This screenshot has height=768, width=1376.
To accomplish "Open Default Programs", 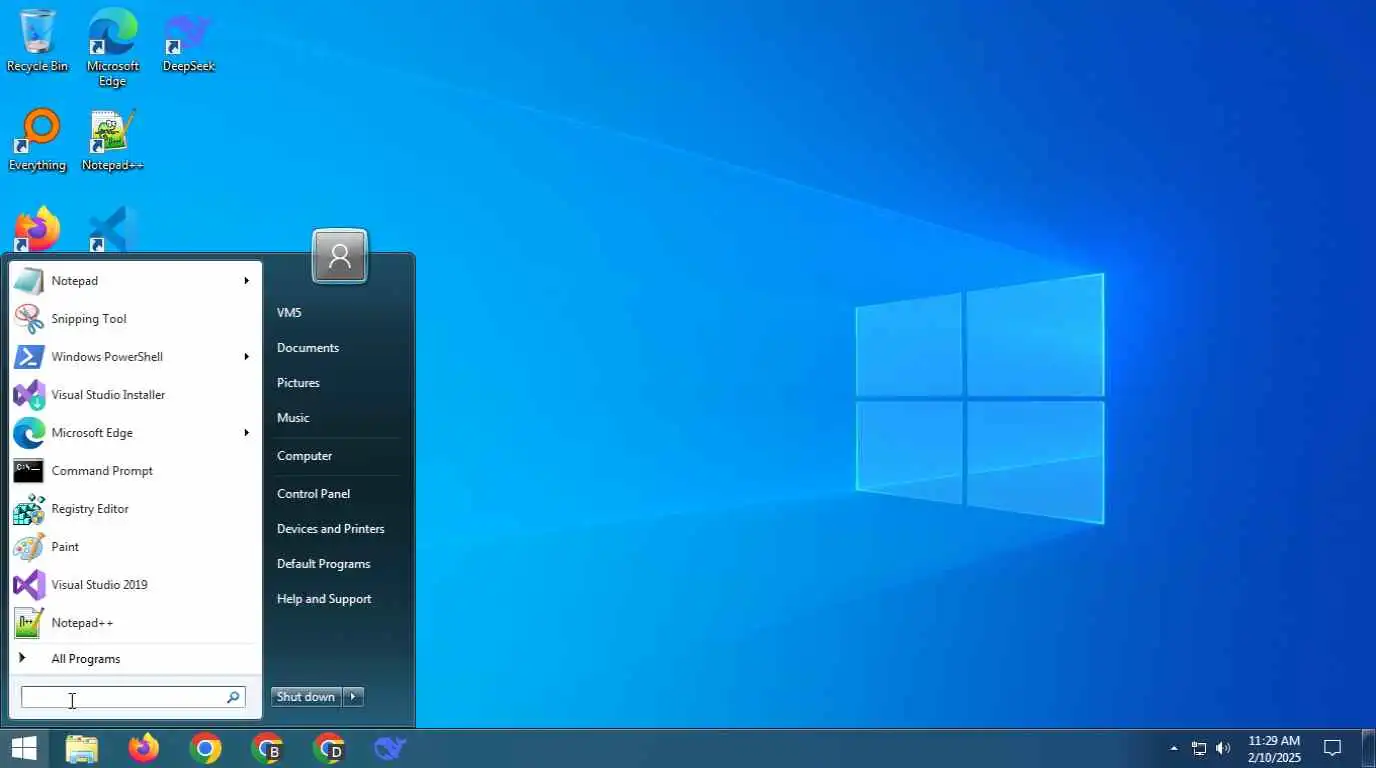I will [x=323, y=564].
